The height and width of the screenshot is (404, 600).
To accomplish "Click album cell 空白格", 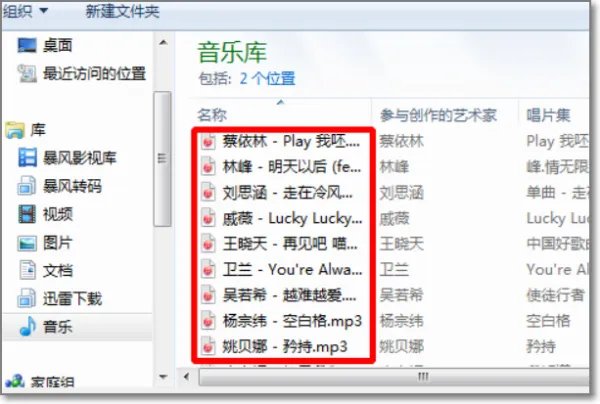I will (x=548, y=321).
